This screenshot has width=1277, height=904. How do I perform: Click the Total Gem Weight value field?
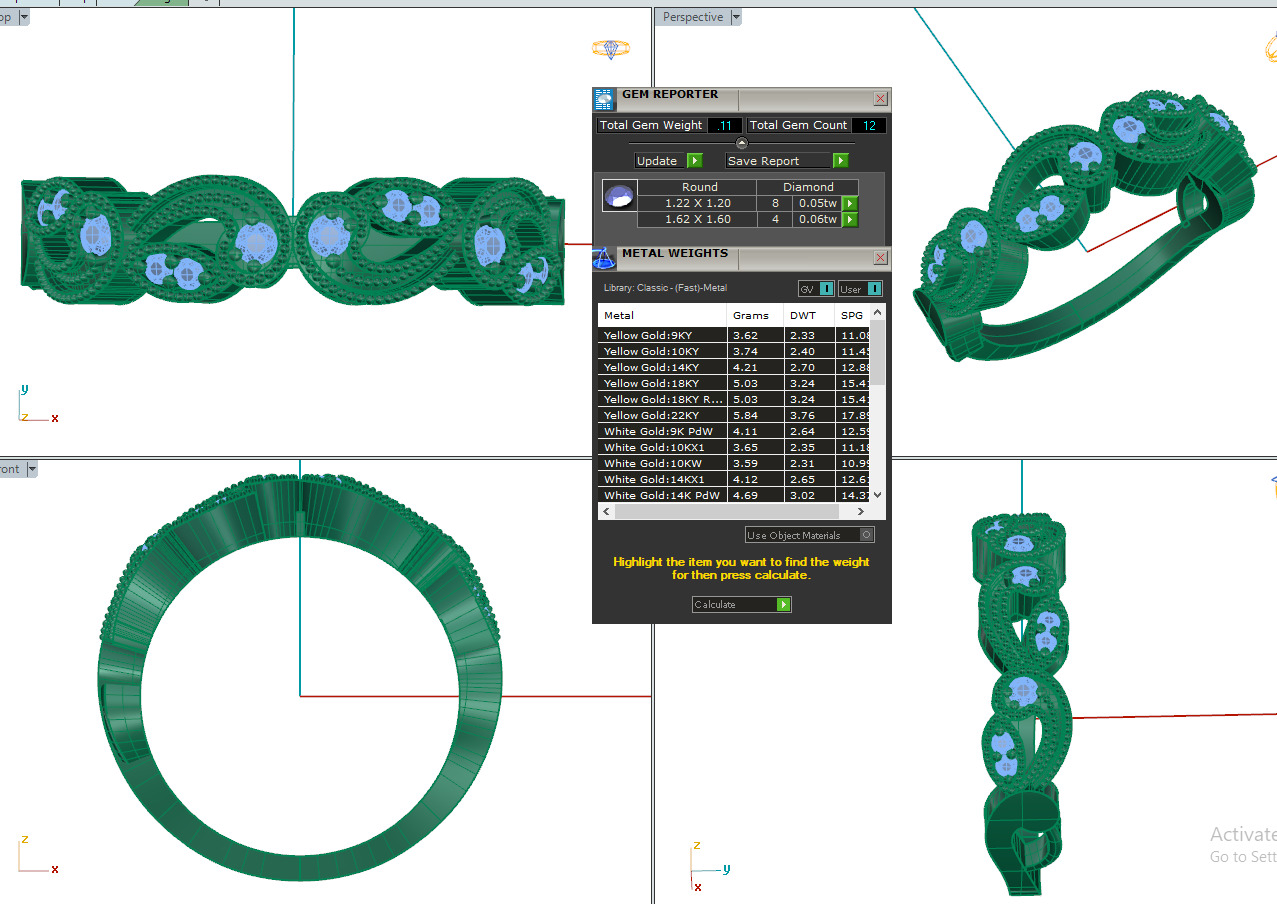click(724, 126)
